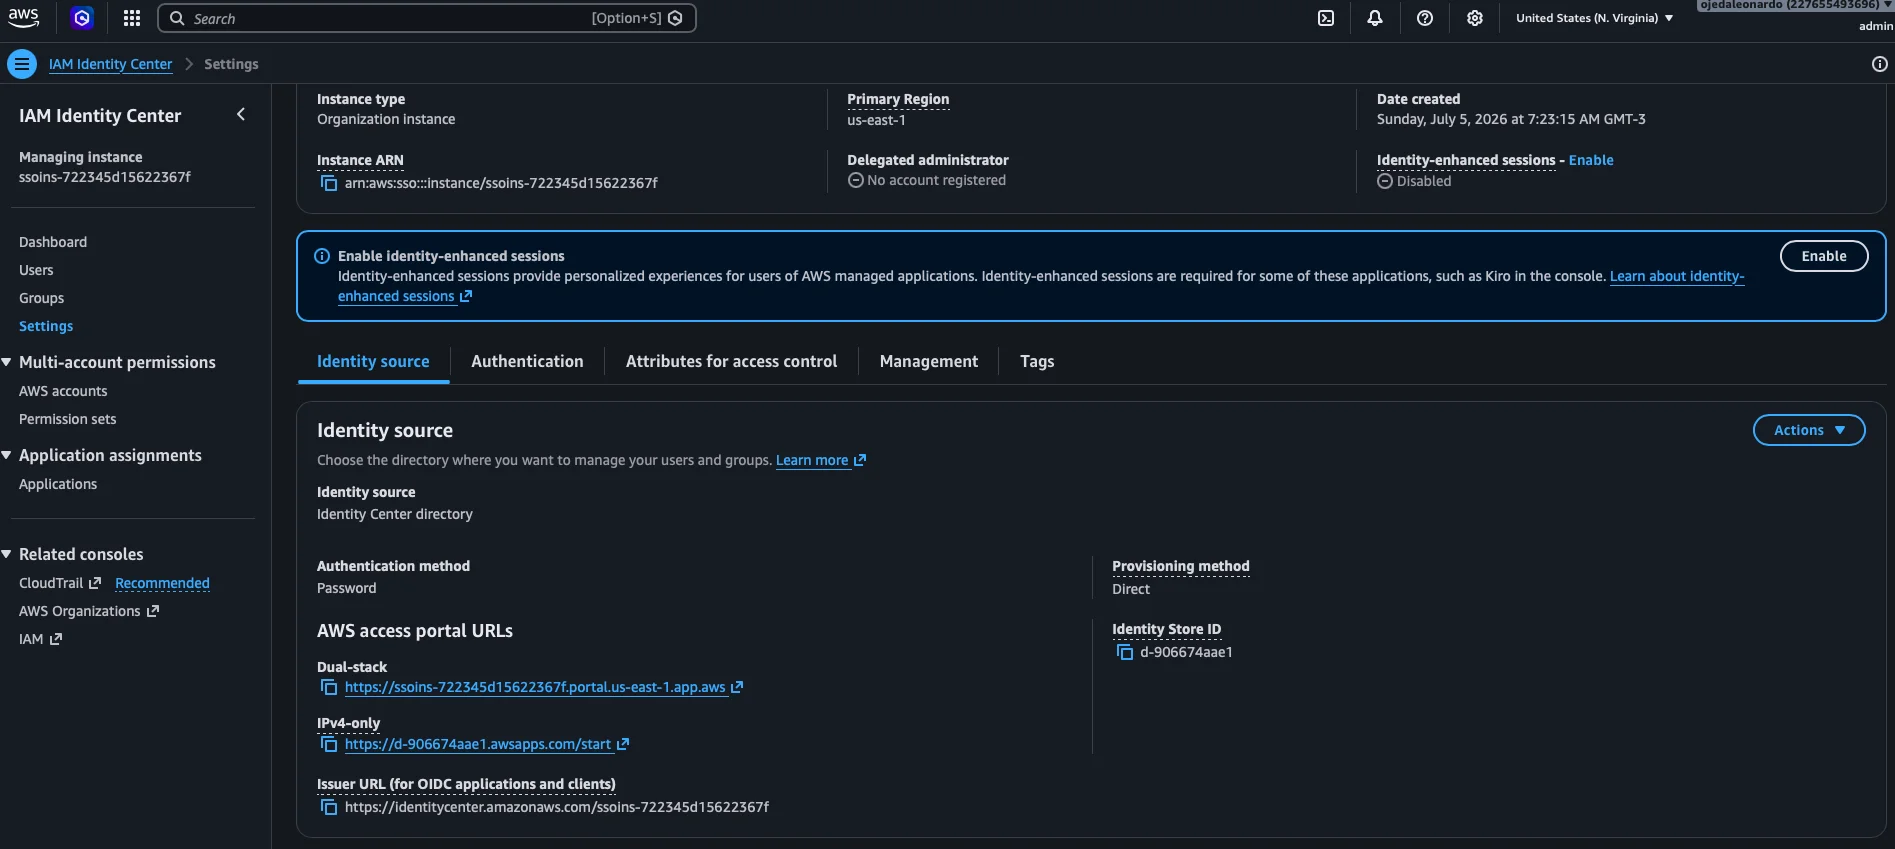Collapse Application assignments section
1895x849 pixels.
pos(7,455)
